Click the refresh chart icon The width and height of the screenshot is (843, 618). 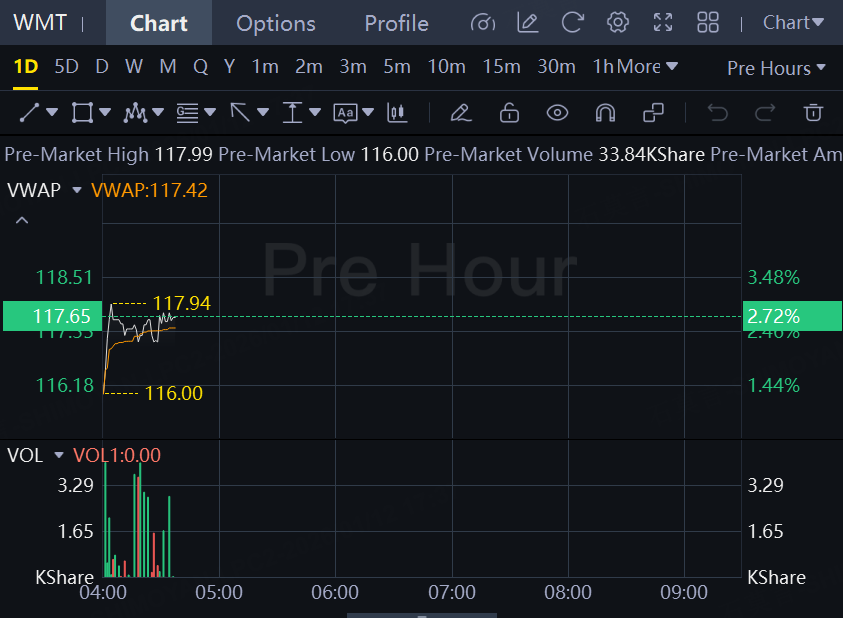pos(573,23)
